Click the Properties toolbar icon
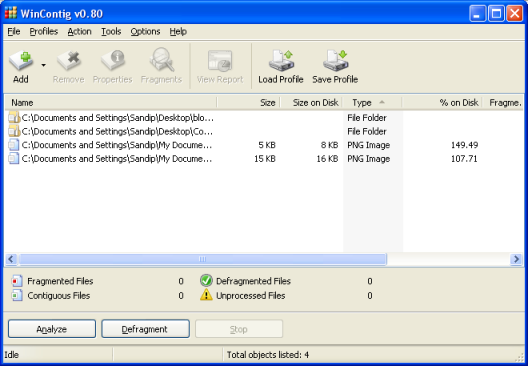 pyautogui.click(x=113, y=61)
